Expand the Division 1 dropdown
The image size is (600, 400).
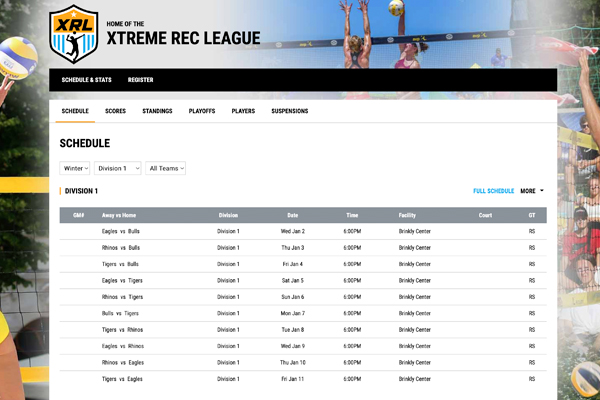coord(117,168)
